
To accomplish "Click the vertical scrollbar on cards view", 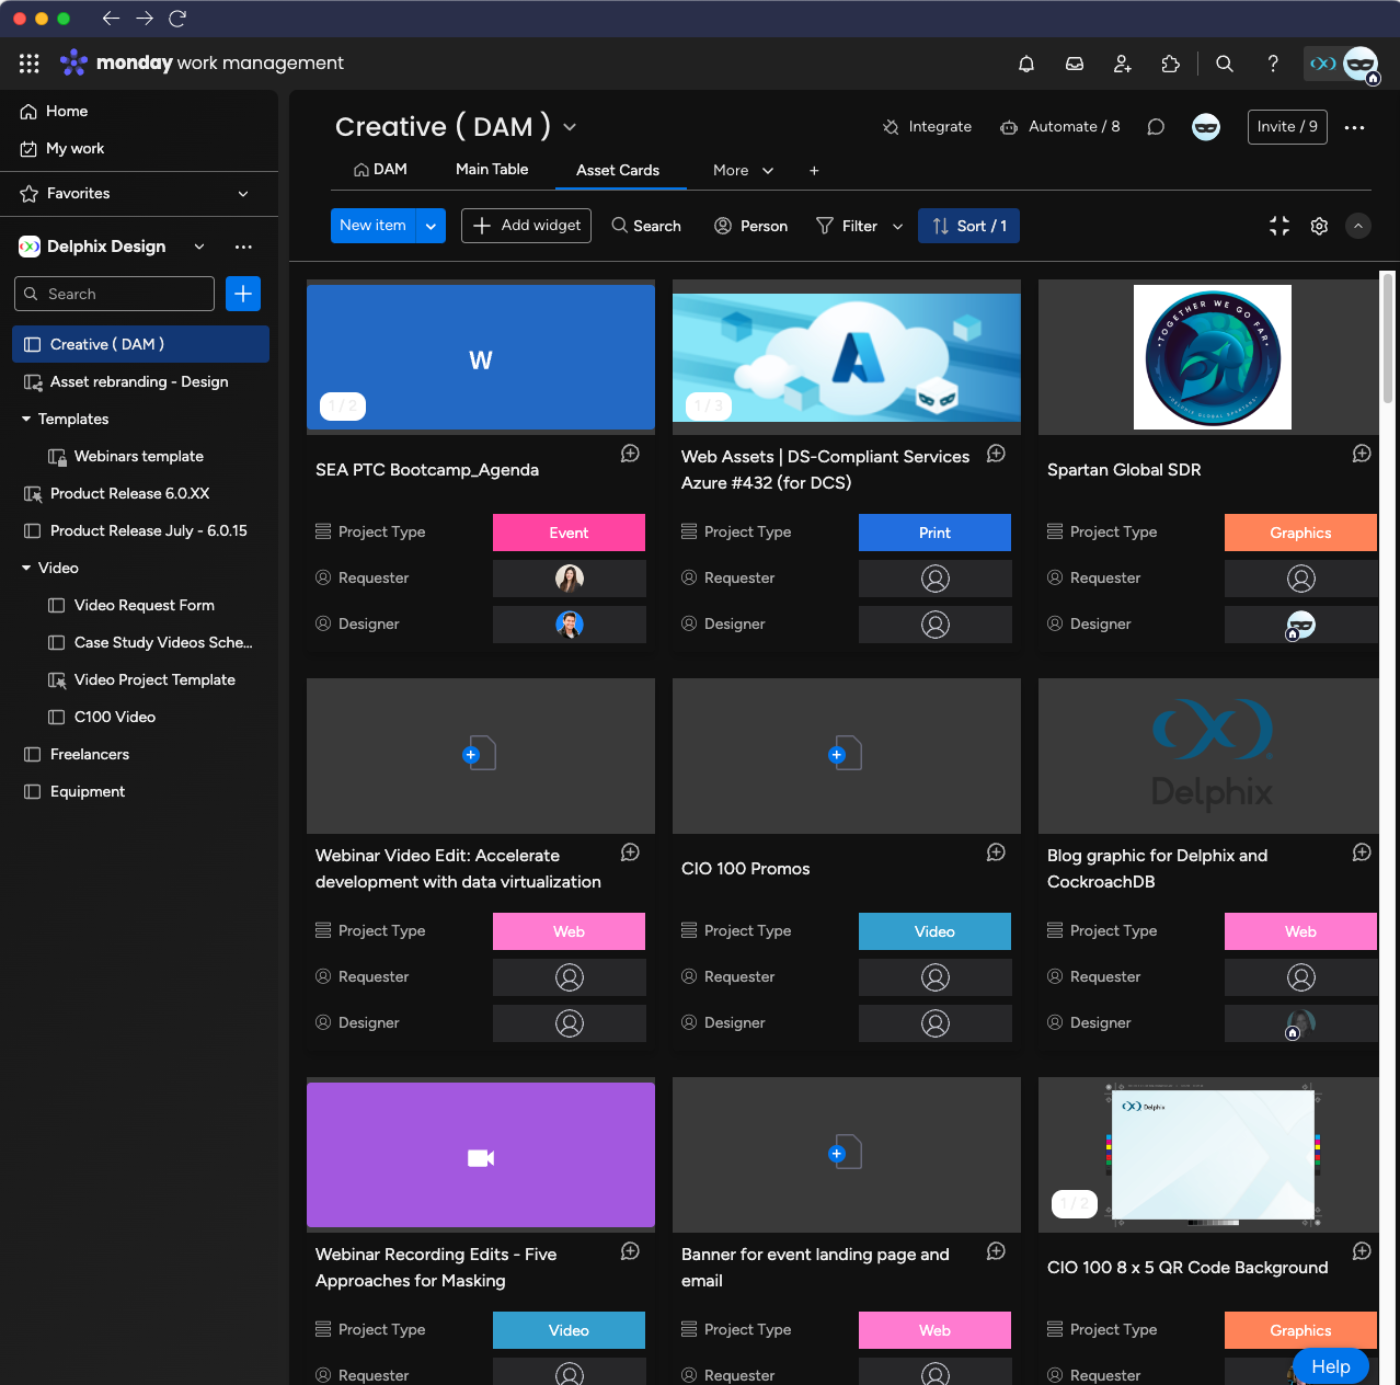I will click(1387, 338).
